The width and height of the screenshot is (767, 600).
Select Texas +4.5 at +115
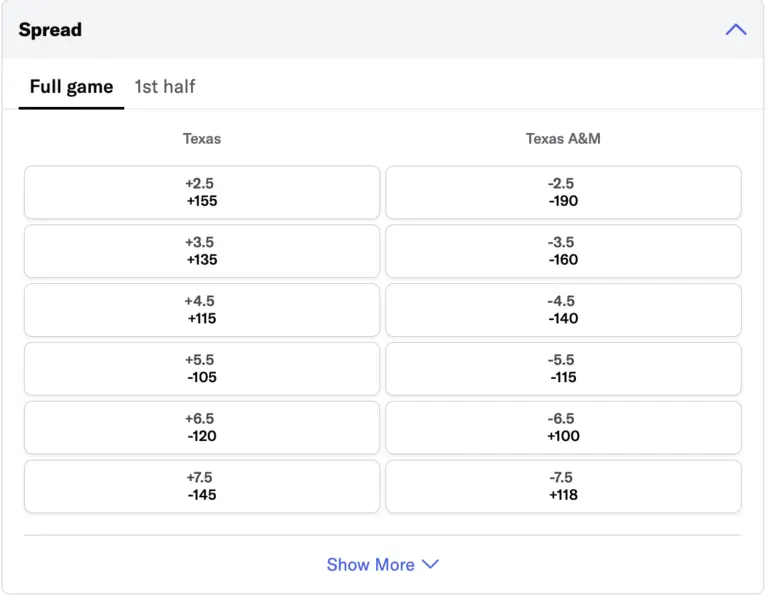coord(202,310)
